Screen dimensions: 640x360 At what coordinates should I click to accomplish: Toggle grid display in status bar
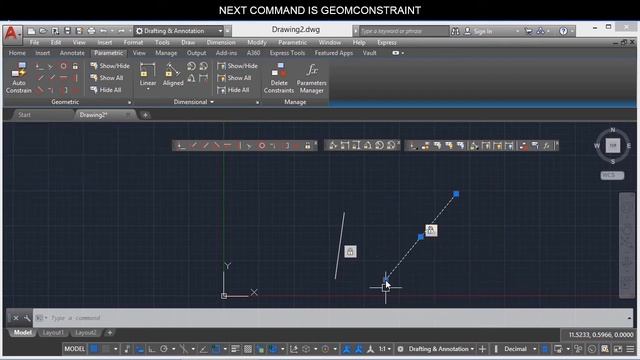click(94, 349)
